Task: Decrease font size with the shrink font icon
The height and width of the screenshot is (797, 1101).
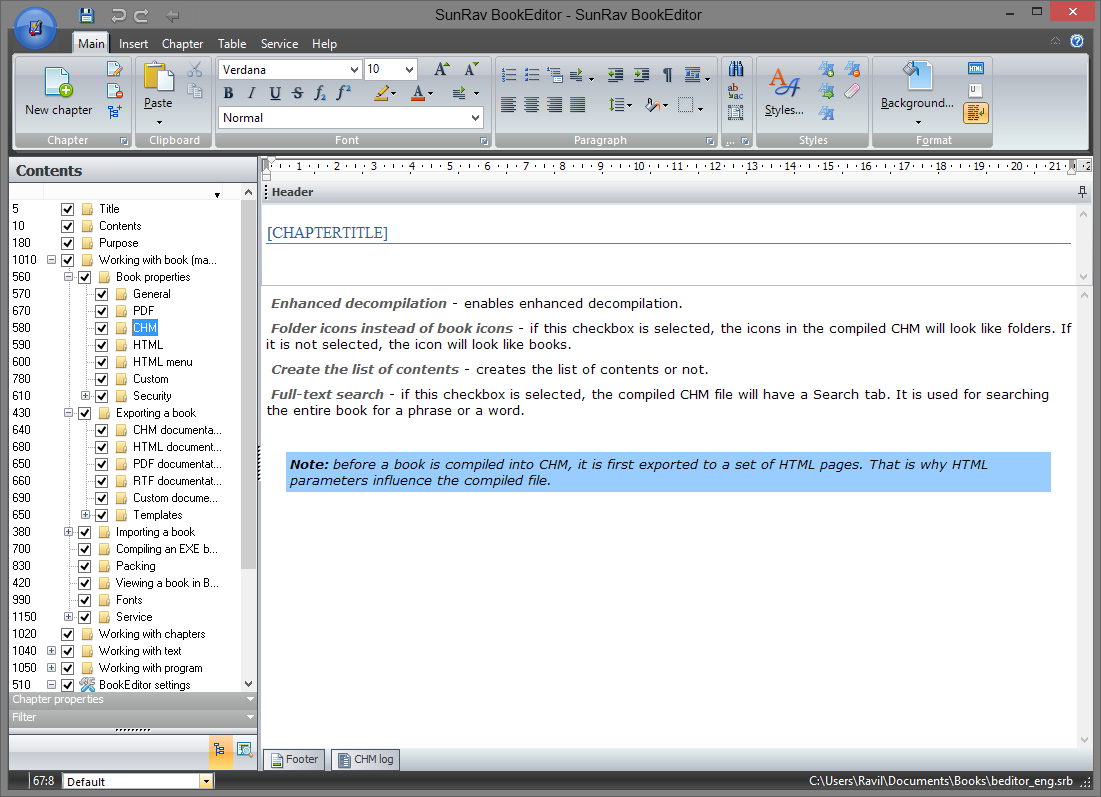Action: point(471,69)
